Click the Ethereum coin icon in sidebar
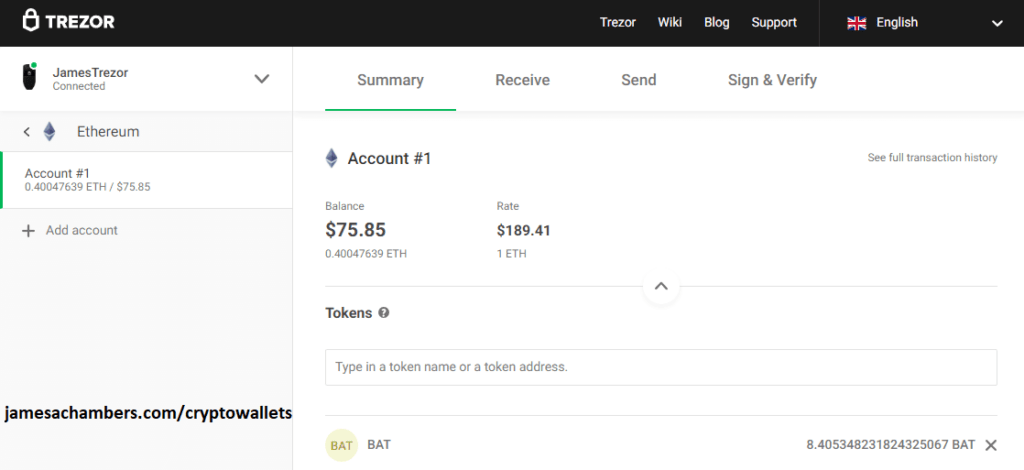This screenshot has width=1024, height=470. click(50, 132)
